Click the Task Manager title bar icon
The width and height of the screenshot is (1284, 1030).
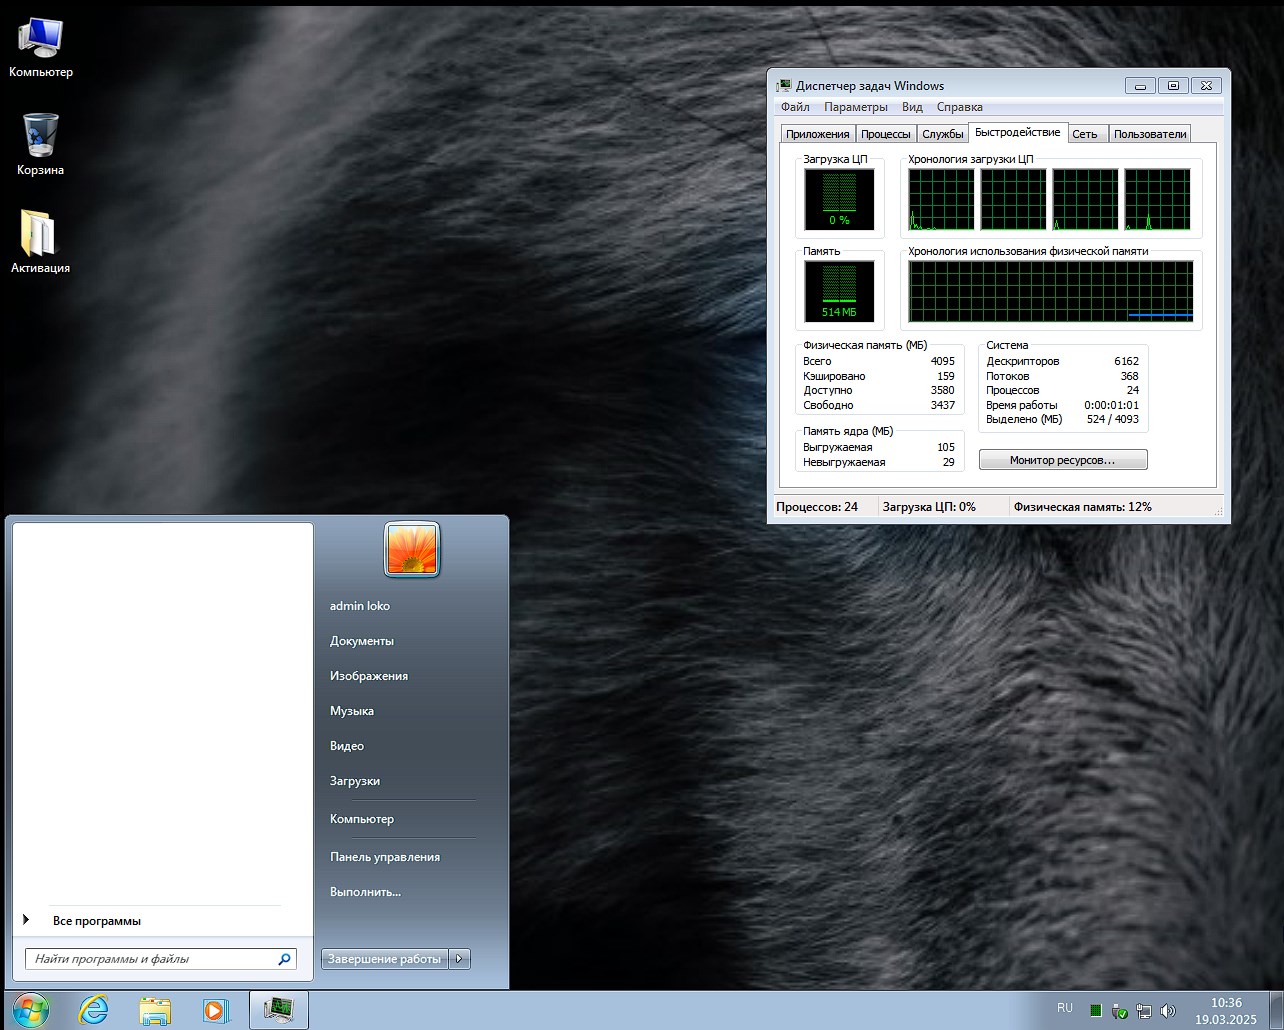tap(785, 86)
